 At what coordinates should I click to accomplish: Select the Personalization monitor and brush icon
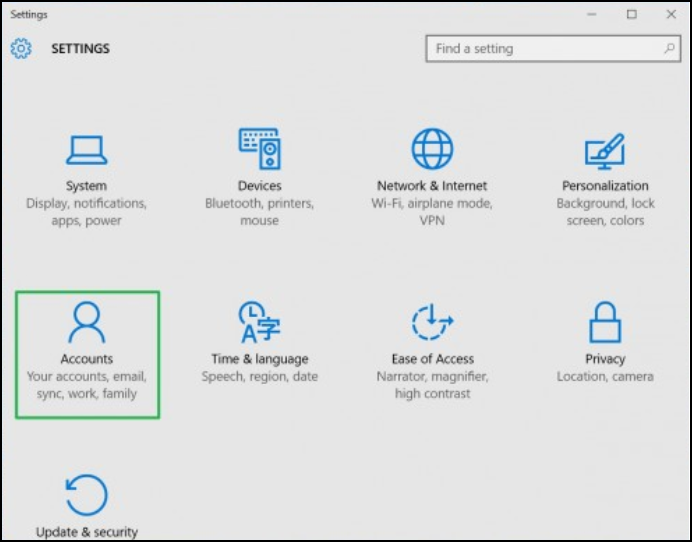coord(605,150)
